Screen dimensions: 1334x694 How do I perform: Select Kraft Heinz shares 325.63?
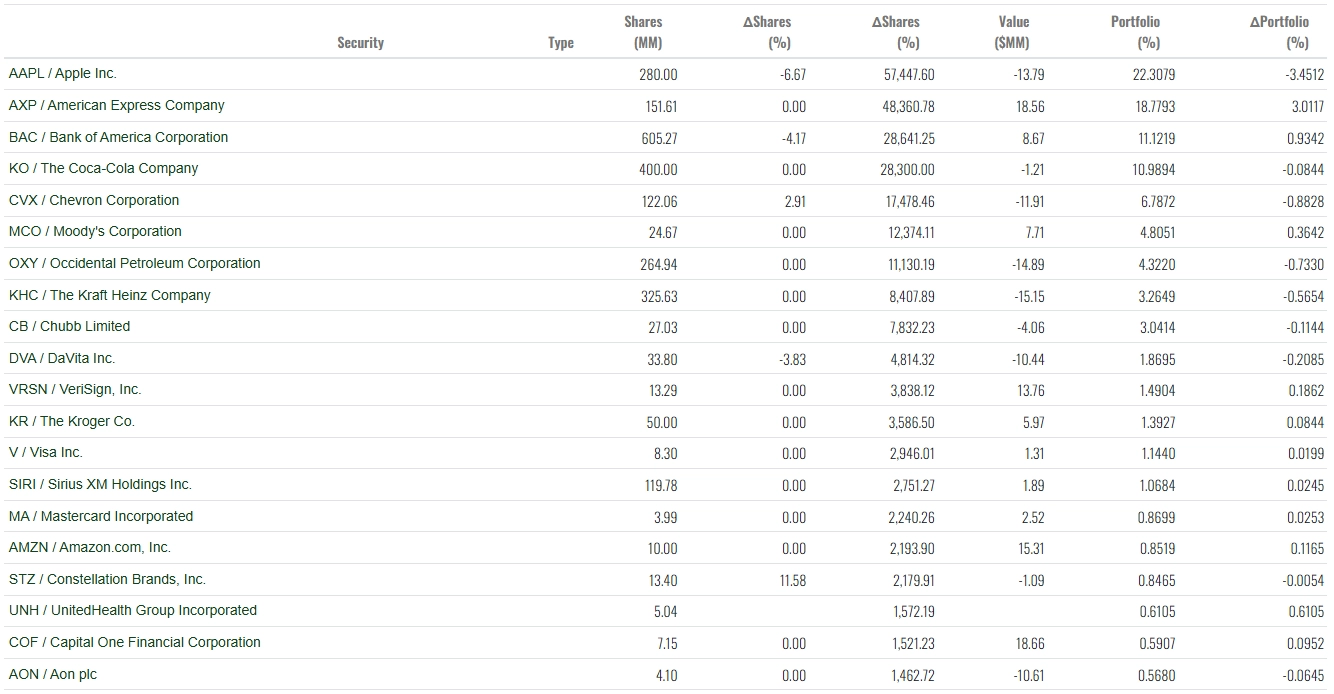click(659, 297)
